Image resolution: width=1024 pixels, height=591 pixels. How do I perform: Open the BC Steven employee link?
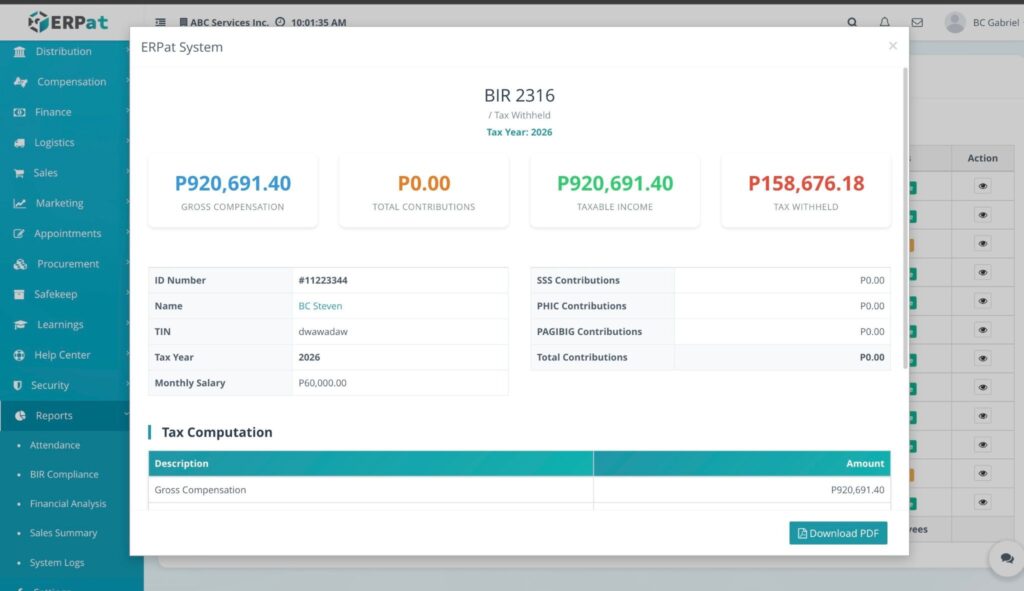point(320,306)
